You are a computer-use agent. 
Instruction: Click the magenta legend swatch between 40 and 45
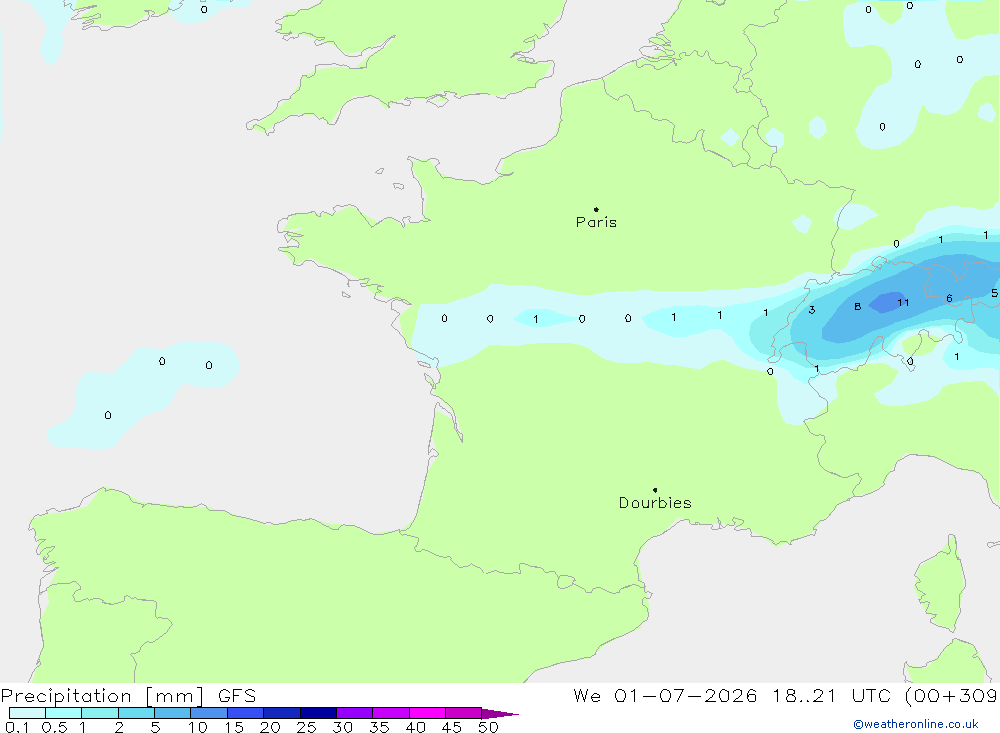click(427, 713)
